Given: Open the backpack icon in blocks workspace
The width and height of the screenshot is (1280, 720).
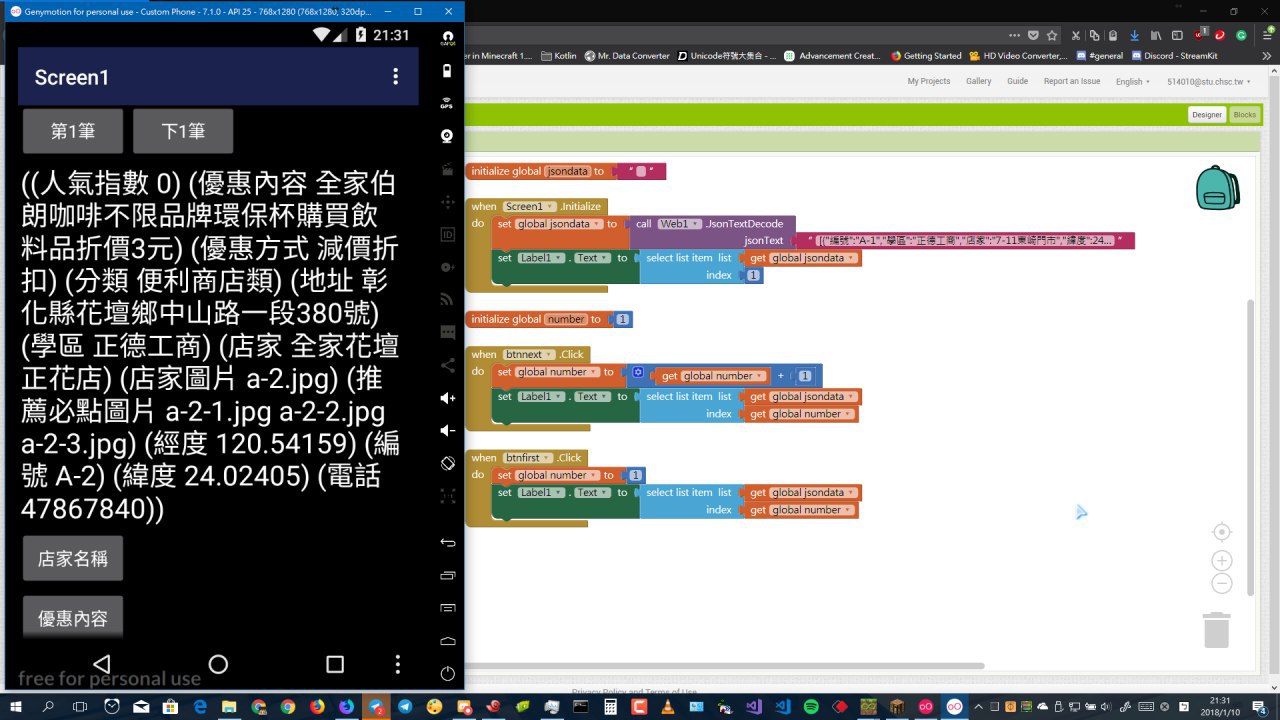Looking at the screenshot, I should click(x=1217, y=188).
